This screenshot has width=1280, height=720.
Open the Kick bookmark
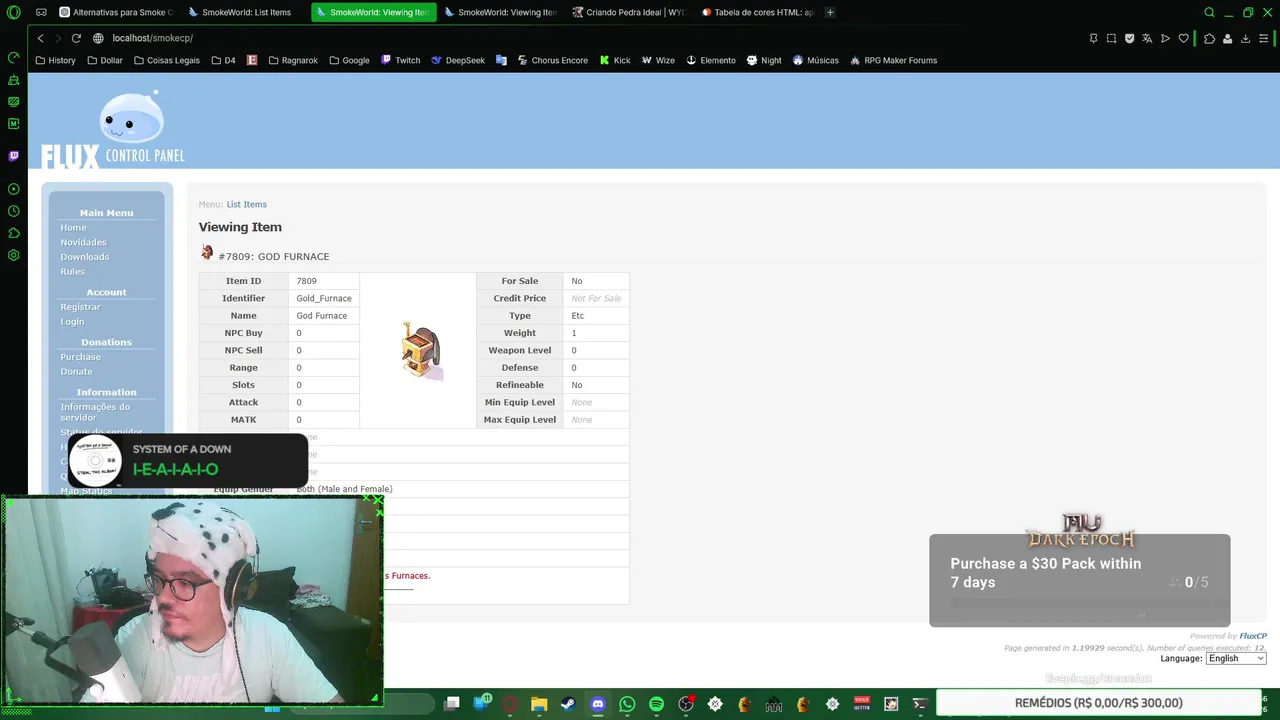(x=615, y=60)
